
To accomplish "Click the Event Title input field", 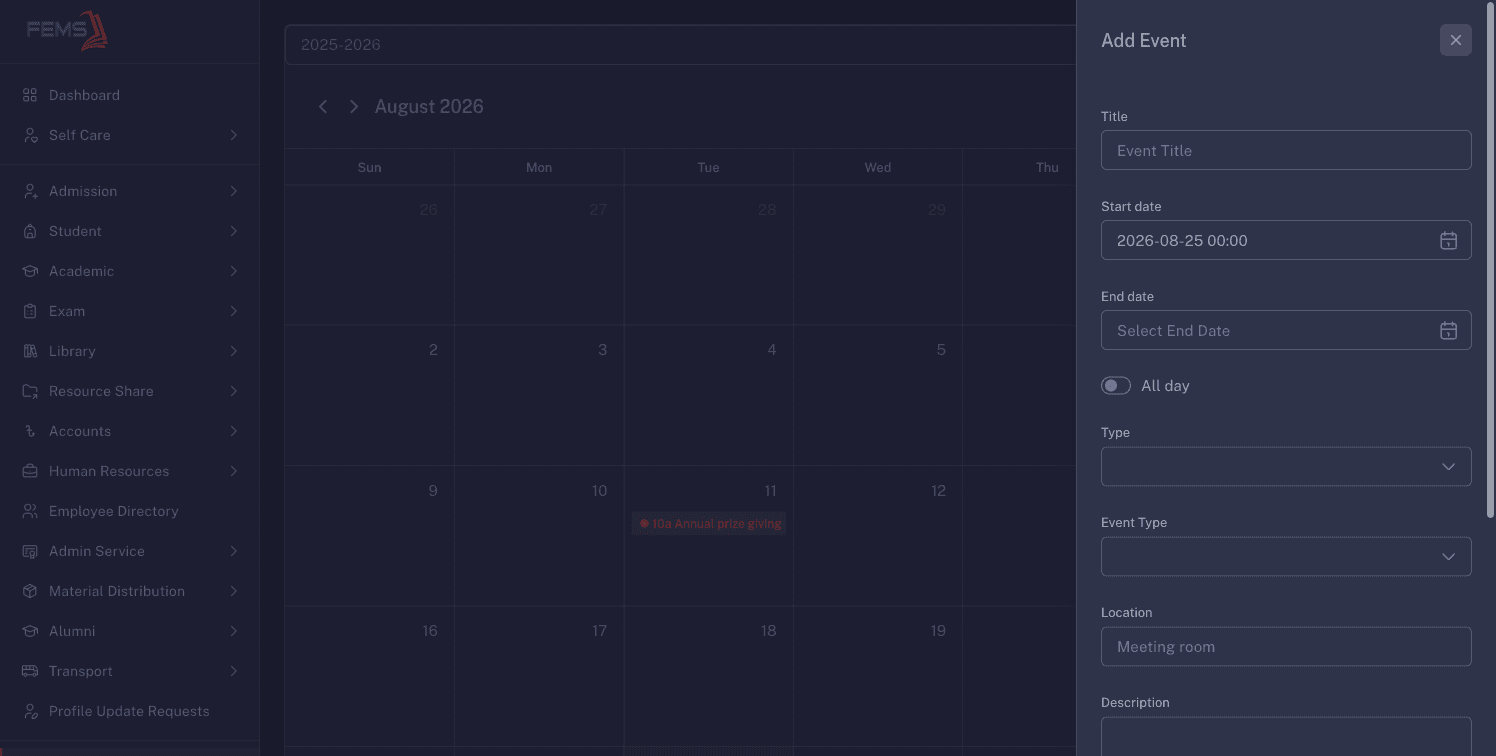I will tap(1286, 150).
